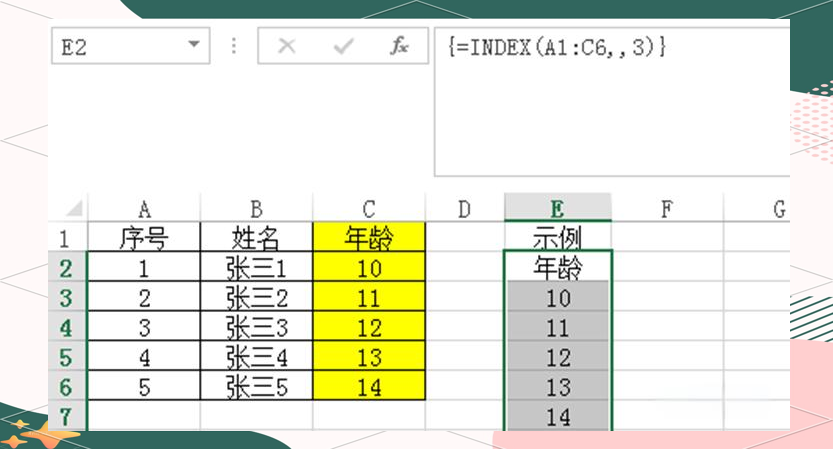
Task: Select row 5 header
Action: point(67,357)
